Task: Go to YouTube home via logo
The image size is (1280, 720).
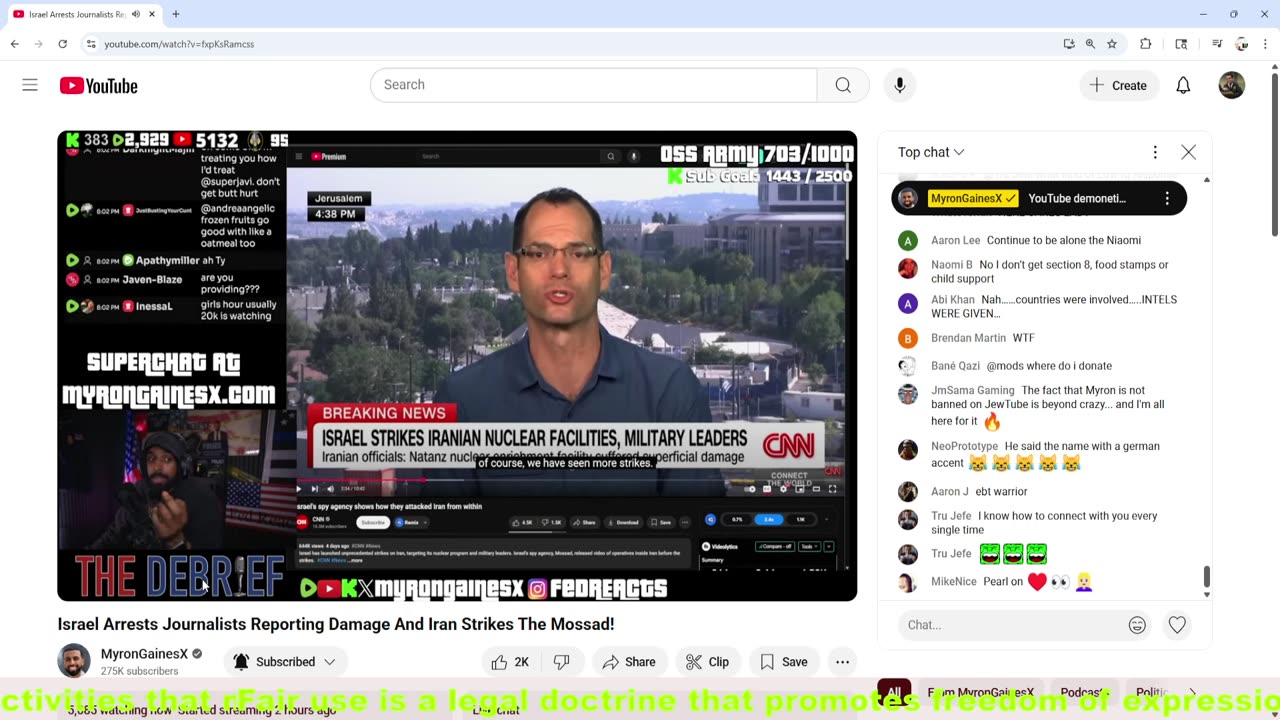Action: click(x=98, y=86)
